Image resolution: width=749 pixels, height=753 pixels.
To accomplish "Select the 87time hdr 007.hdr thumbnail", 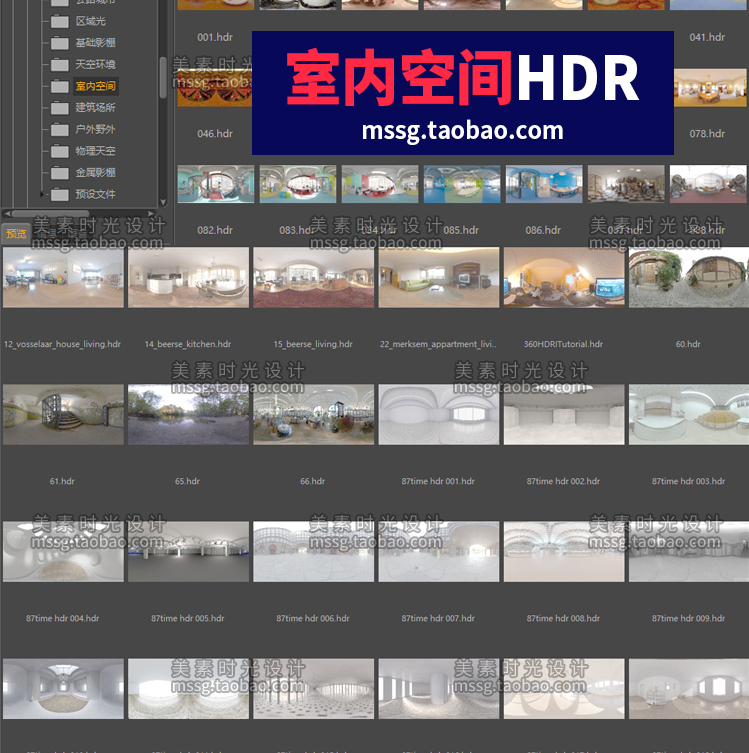I will (439, 552).
